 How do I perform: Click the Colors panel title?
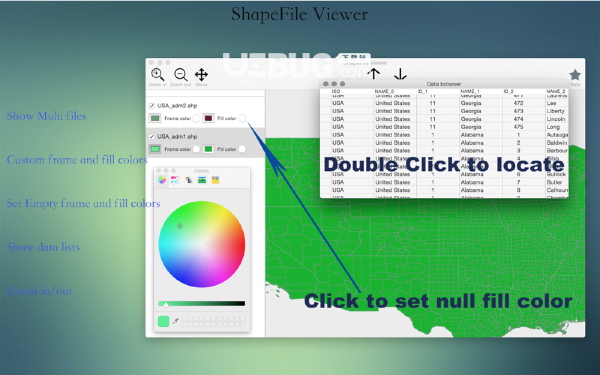tap(202, 171)
